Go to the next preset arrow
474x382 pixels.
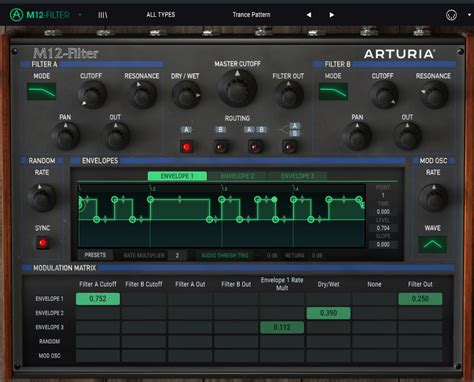331,15
